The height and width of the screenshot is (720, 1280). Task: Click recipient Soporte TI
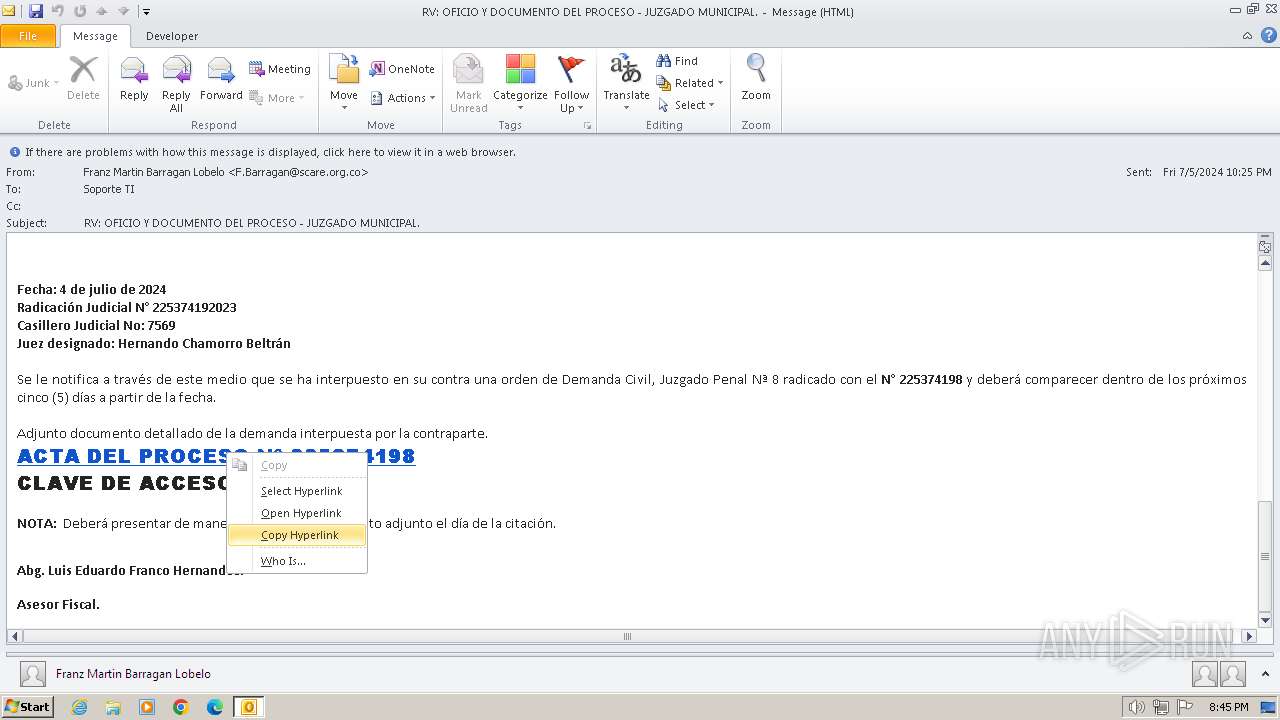coord(109,189)
